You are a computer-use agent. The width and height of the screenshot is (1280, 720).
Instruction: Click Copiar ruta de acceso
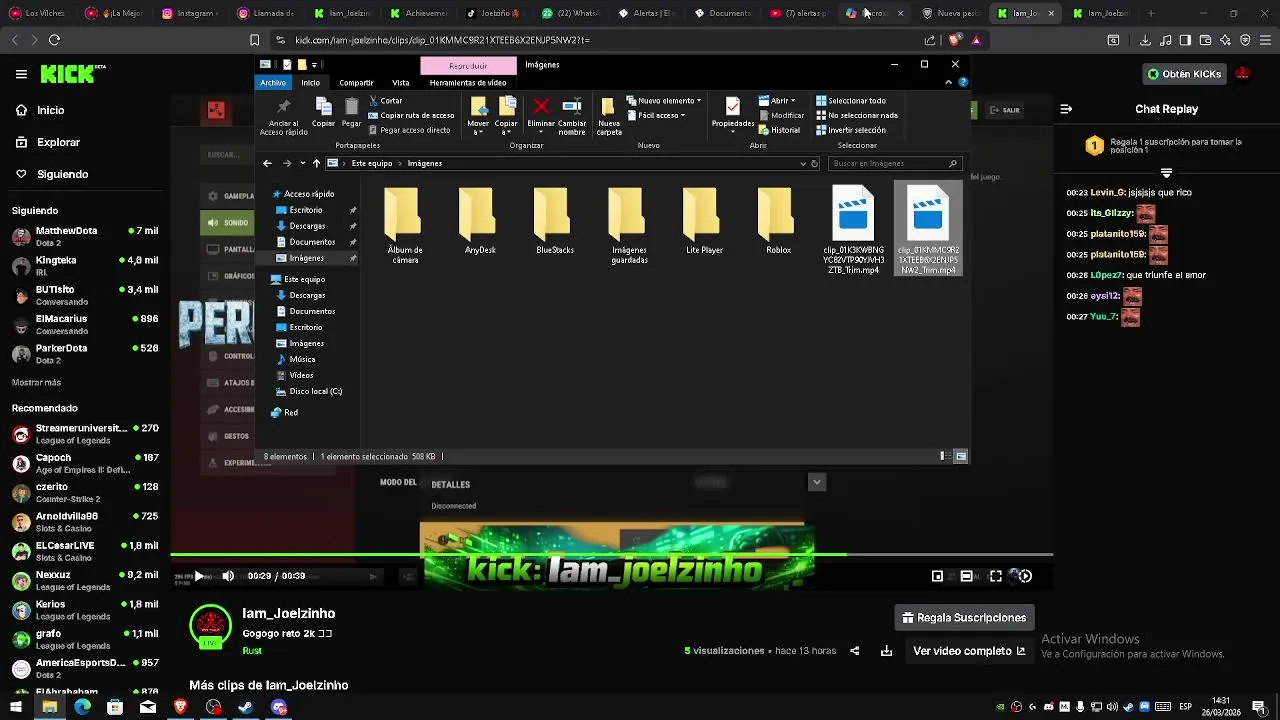[x=410, y=115]
